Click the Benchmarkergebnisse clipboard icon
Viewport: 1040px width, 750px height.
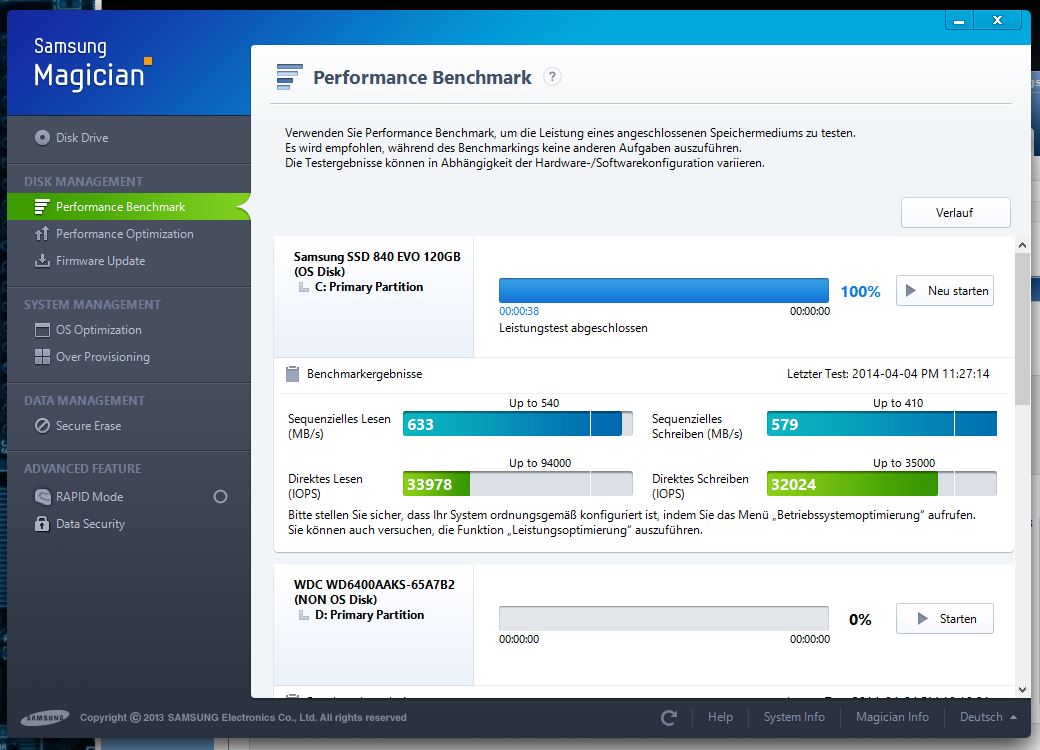tap(292, 374)
